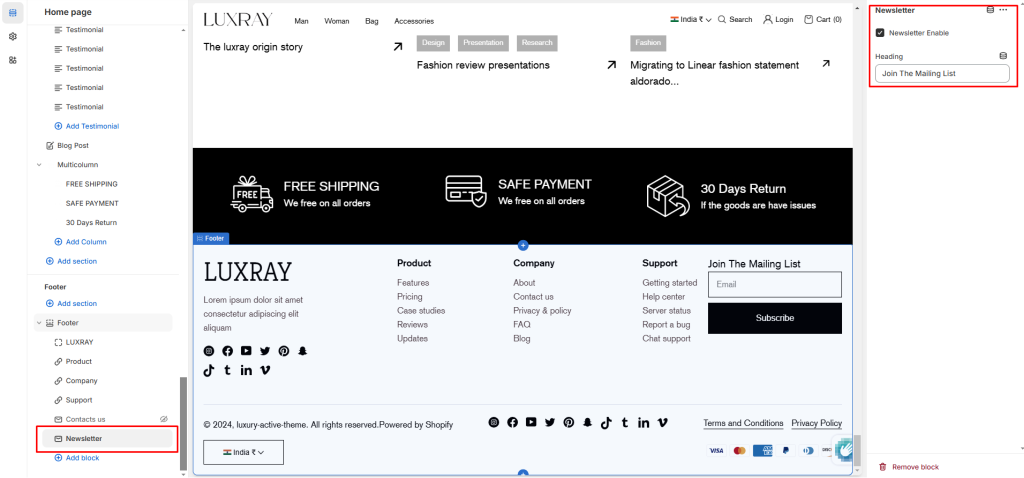The image size is (1024, 478).
Task: Click Facebook icon under the Lorem ipsum text
Action: 227,351
